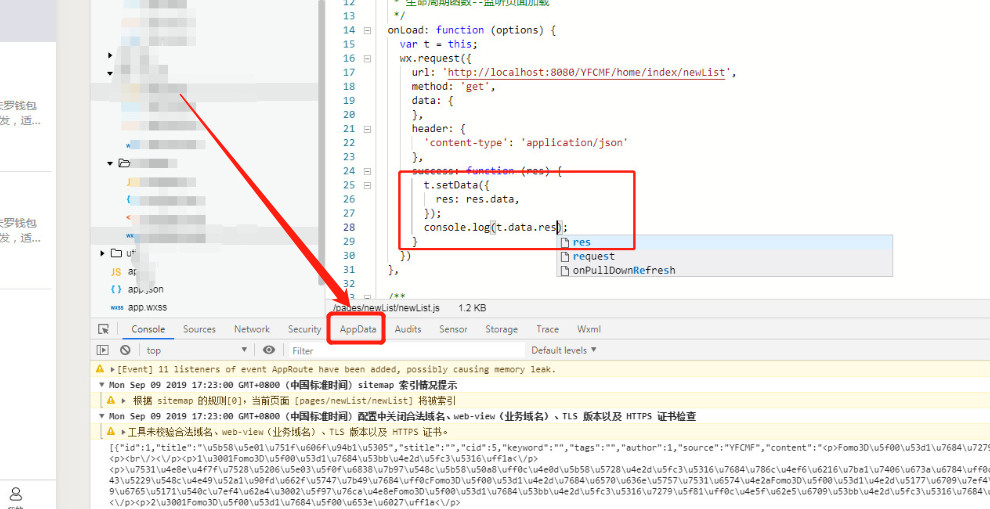
Task: Click the JS file icon above app.json
Action: 116,271
